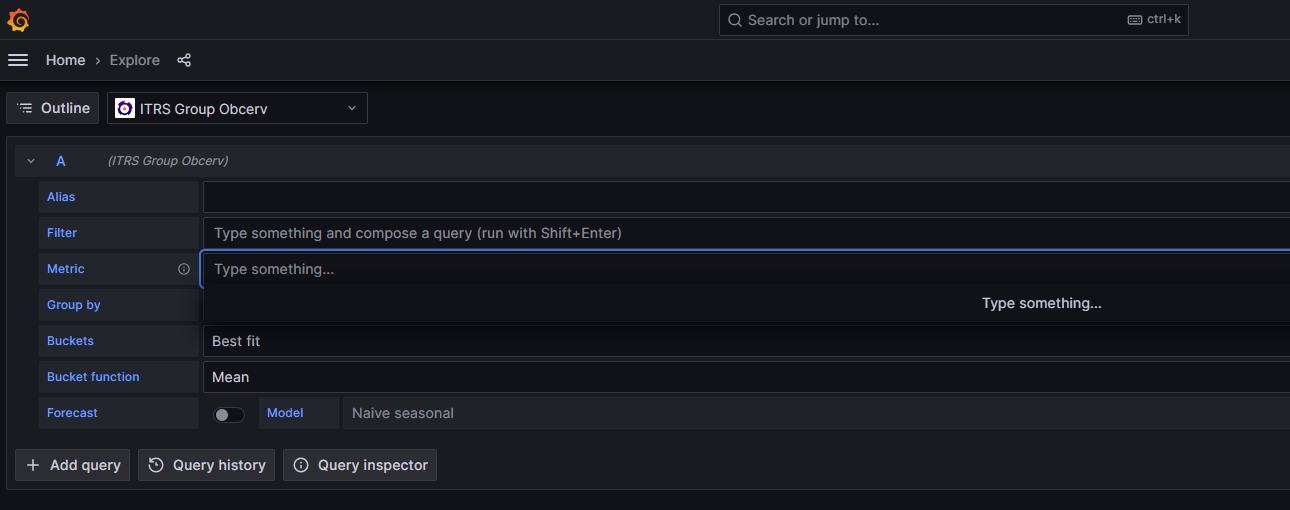The width and height of the screenshot is (1290, 510).
Task: Click the magnifier icon in search bar
Action: 734,20
